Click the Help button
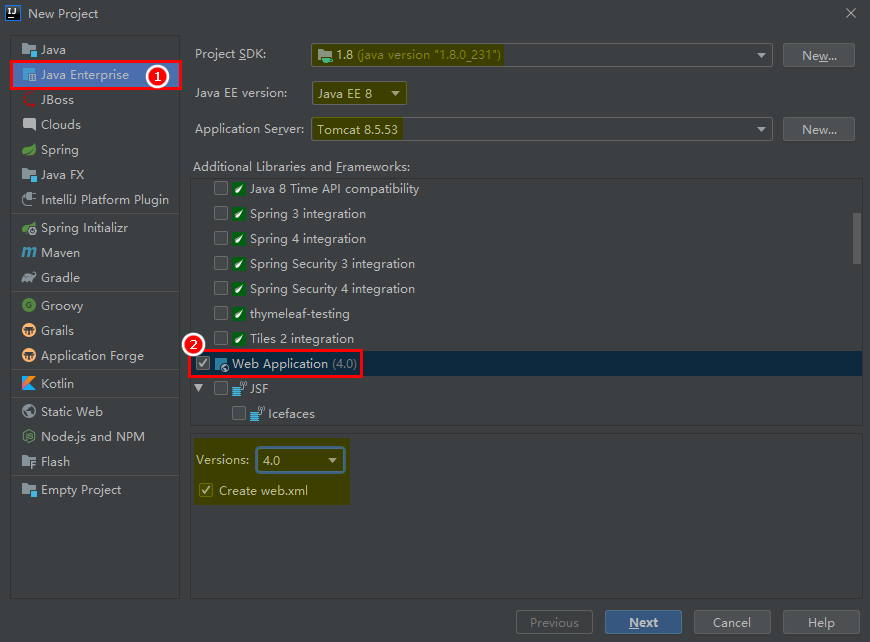The height and width of the screenshot is (642, 870). pos(821,623)
